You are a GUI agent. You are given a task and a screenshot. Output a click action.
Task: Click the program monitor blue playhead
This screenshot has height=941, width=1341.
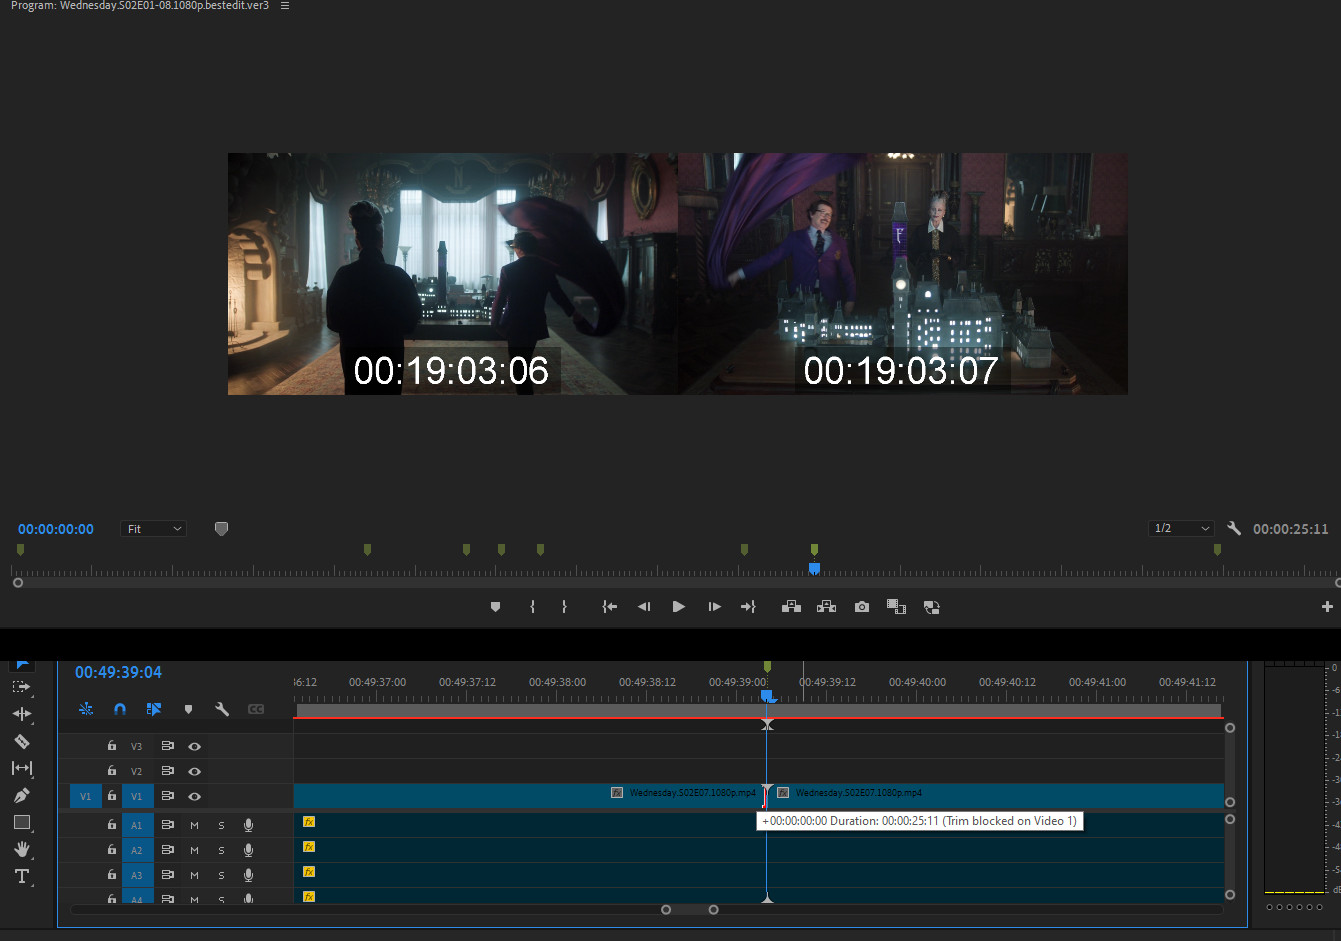814,568
